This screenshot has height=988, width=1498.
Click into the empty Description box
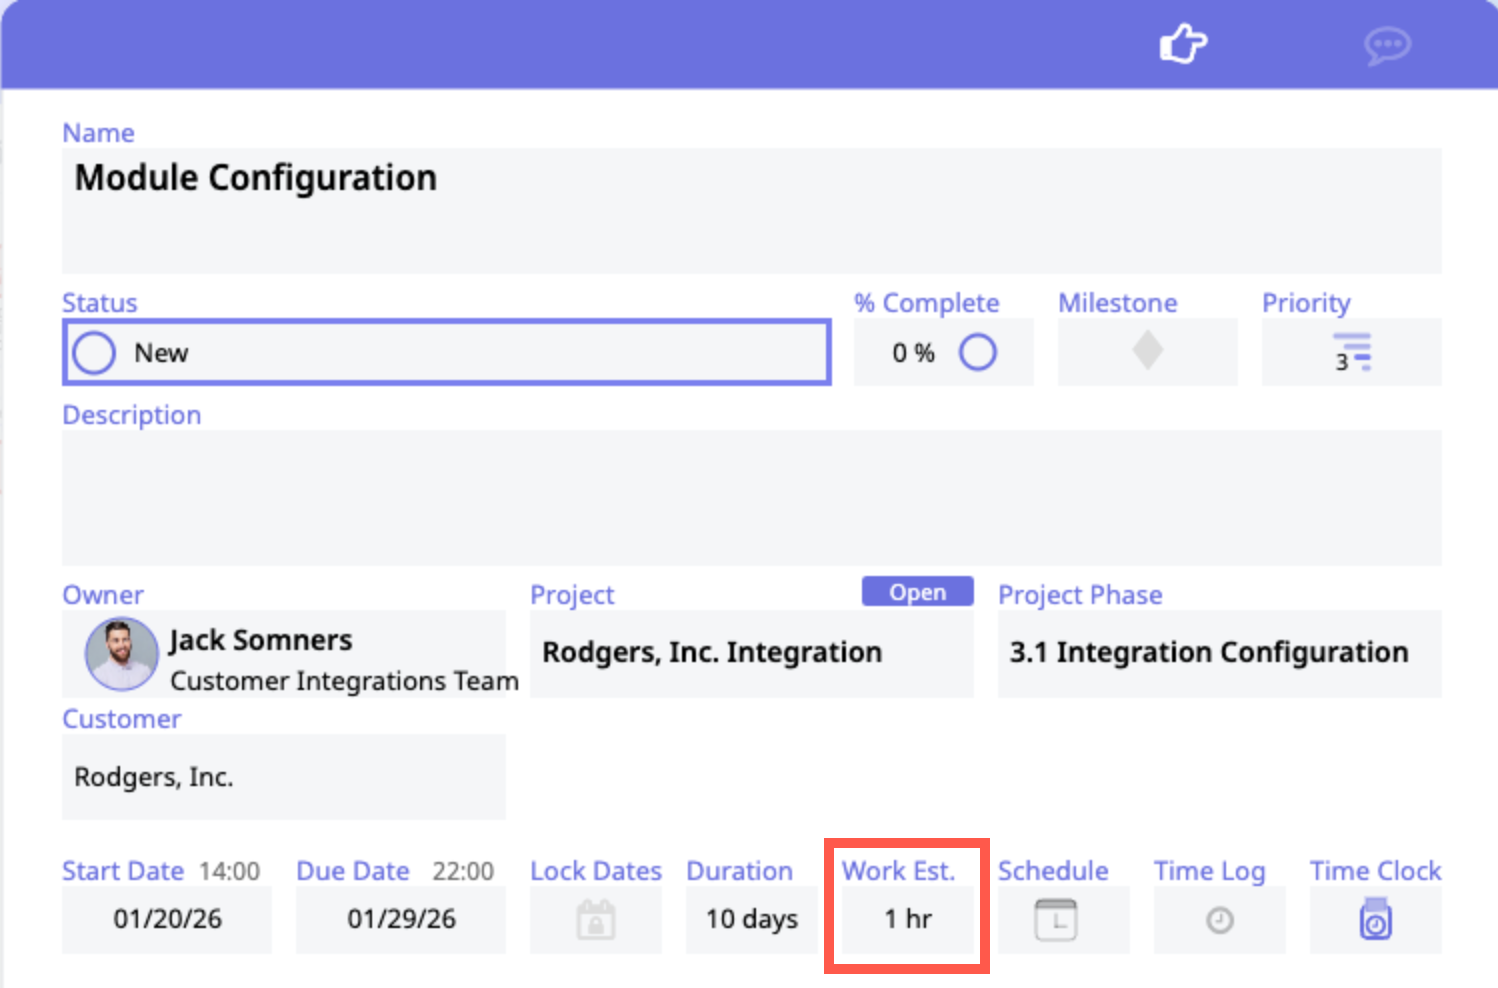[x=750, y=497]
